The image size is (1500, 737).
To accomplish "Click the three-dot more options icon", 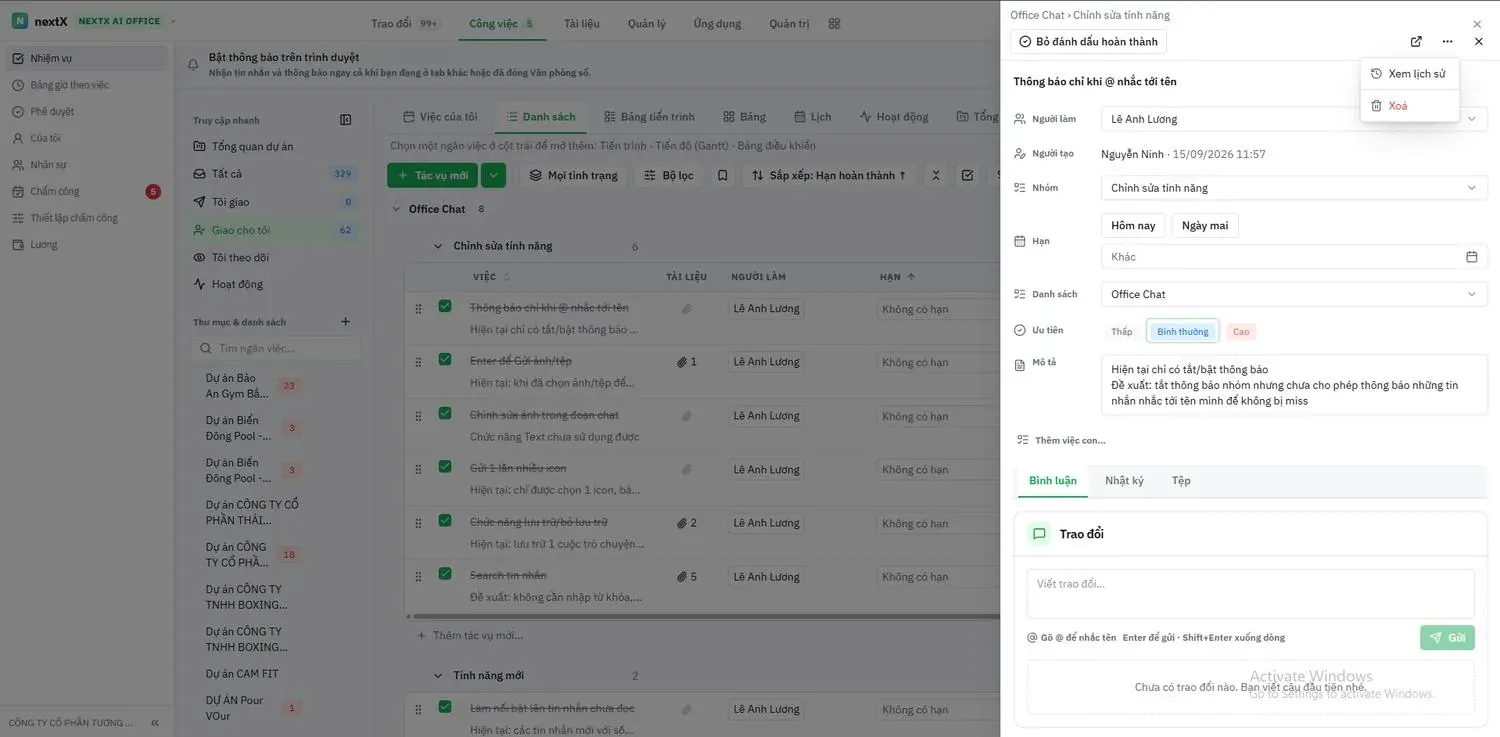I will (x=1447, y=42).
